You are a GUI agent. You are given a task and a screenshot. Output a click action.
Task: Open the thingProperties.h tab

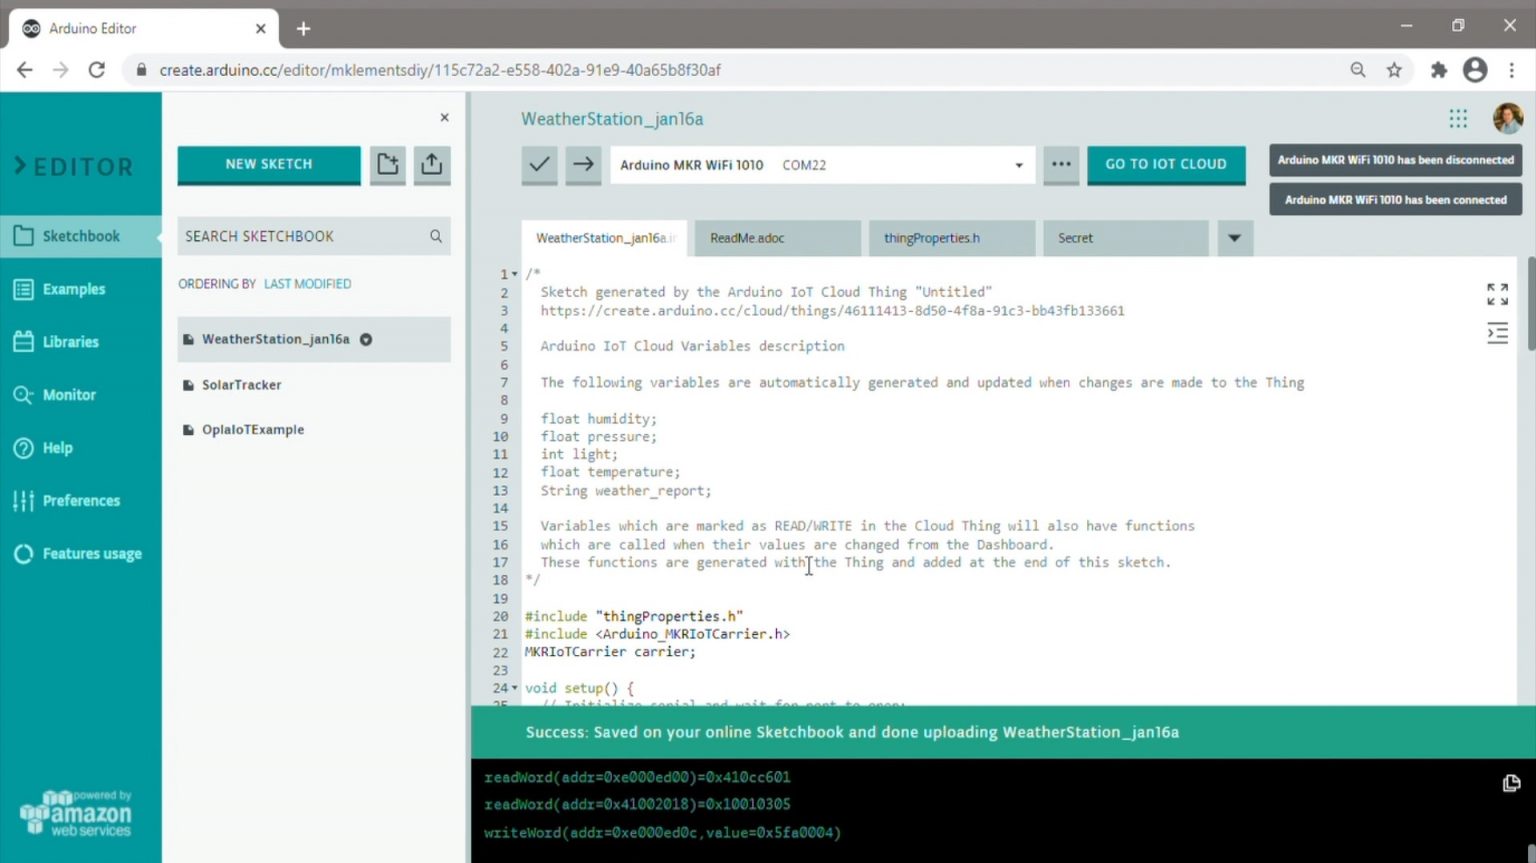[931, 238]
